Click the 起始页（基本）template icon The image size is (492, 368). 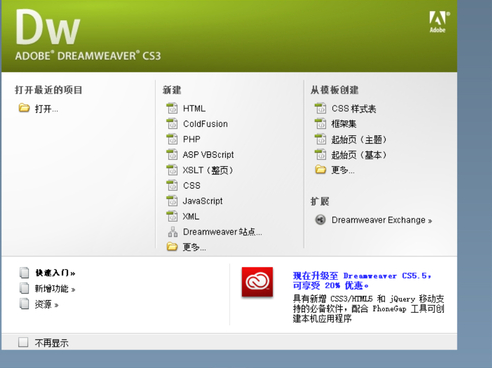(x=320, y=154)
